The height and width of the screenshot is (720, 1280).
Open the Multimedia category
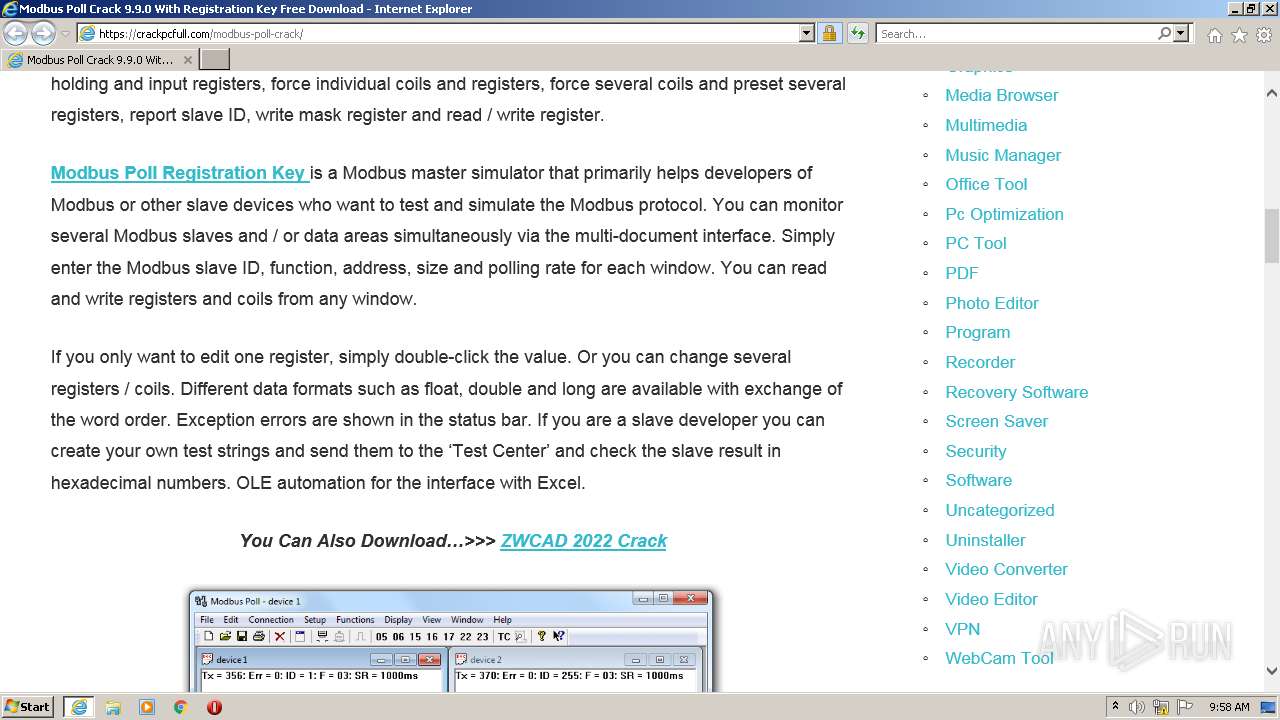(x=986, y=125)
